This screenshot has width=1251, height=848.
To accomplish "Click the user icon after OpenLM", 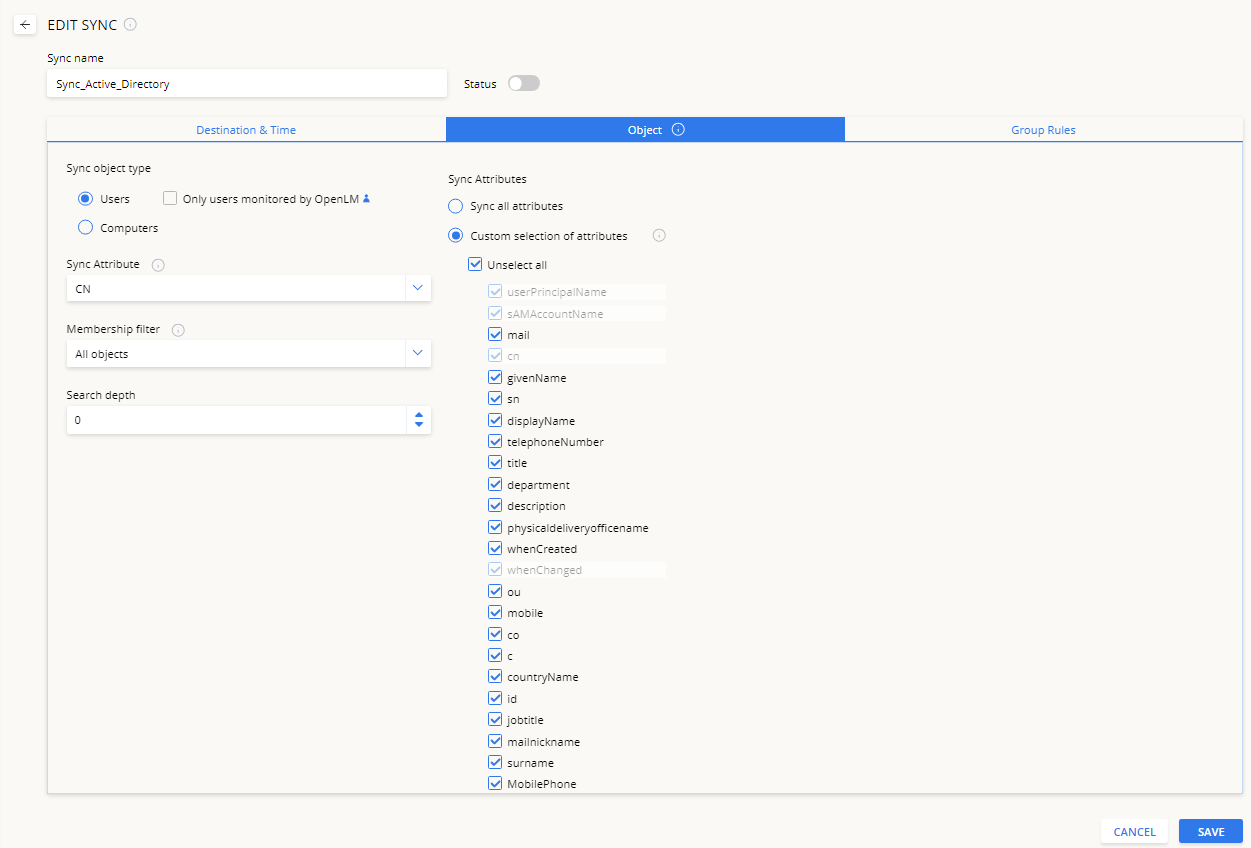I will pos(366,199).
